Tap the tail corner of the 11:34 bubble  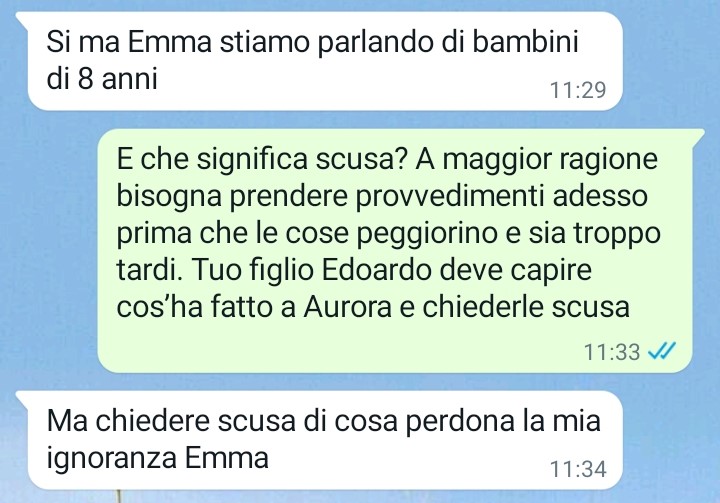[22, 396]
